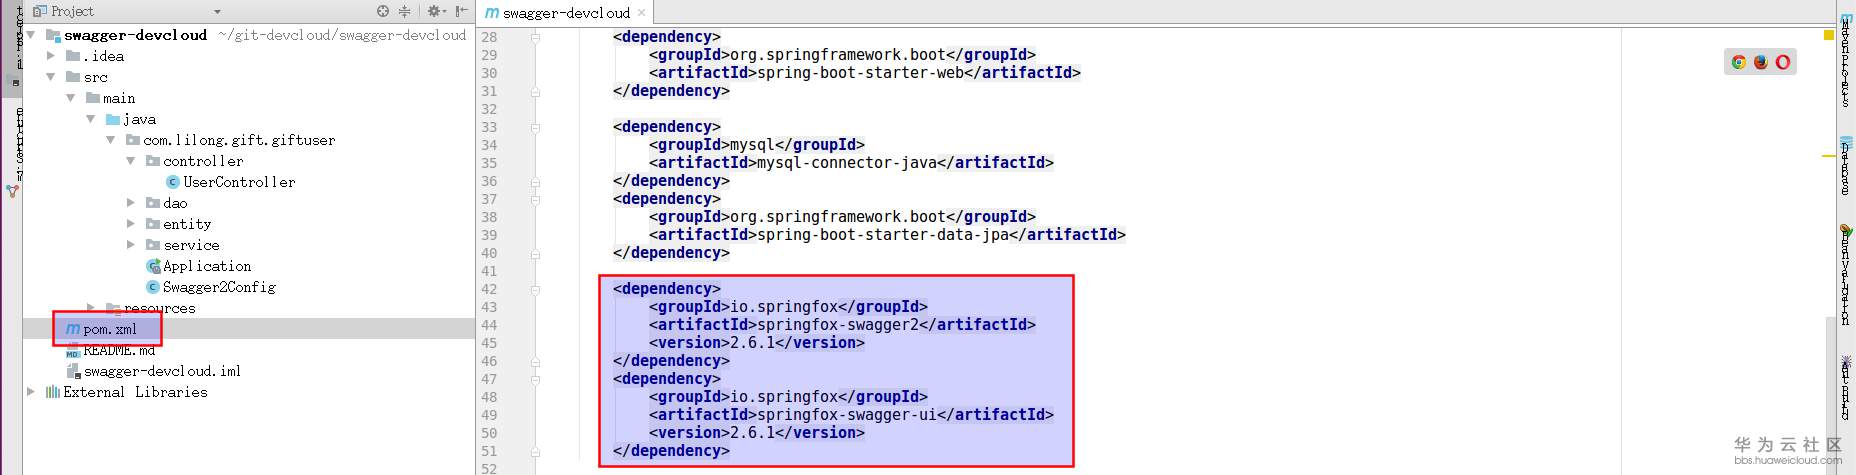The width and height of the screenshot is (1856, 475).
Task: Click version 2.6.1 on line 45
Action: [x=752, y=343]
